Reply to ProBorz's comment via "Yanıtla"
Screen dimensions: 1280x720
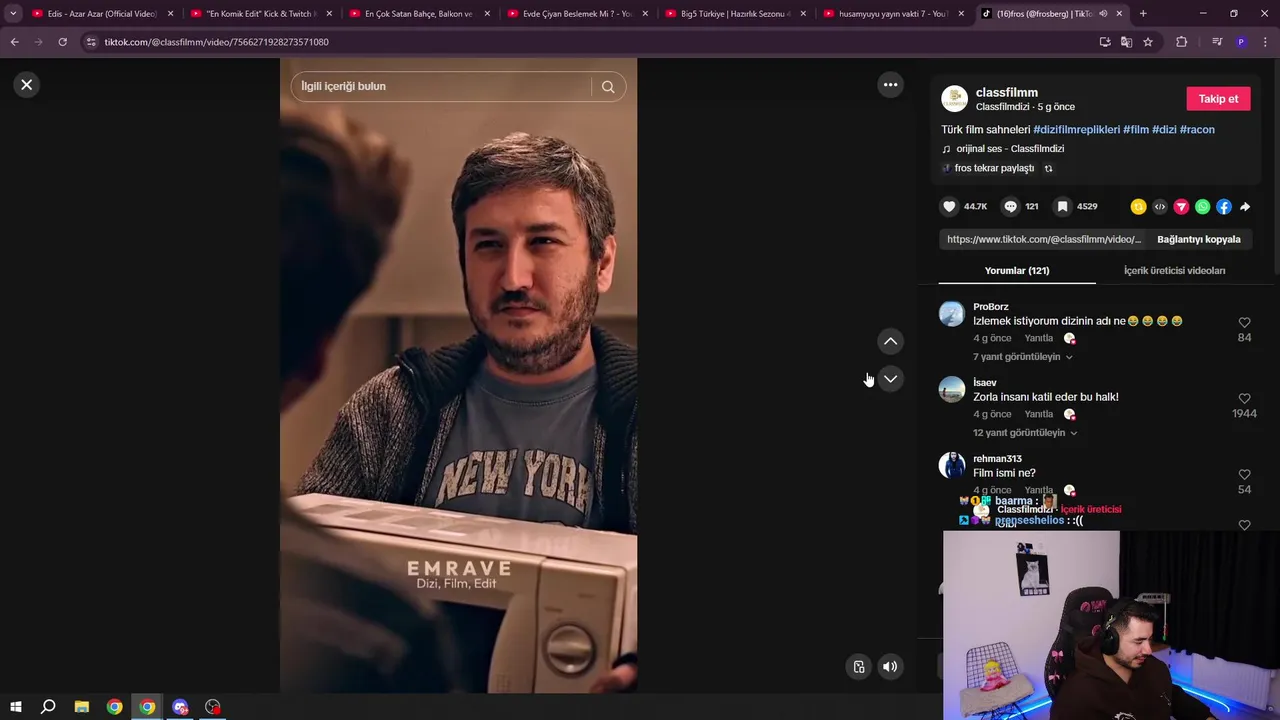[1038, 338]
